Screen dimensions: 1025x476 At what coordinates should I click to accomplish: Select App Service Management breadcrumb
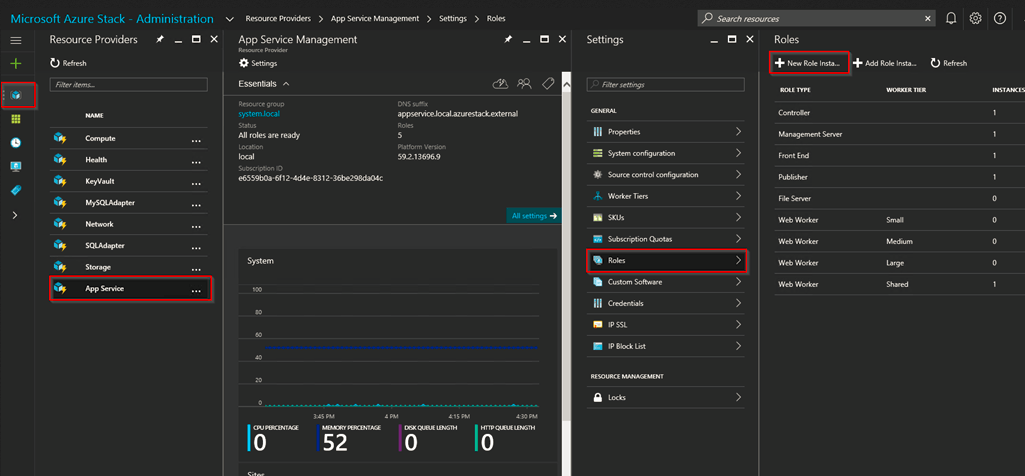click(374, 18)
